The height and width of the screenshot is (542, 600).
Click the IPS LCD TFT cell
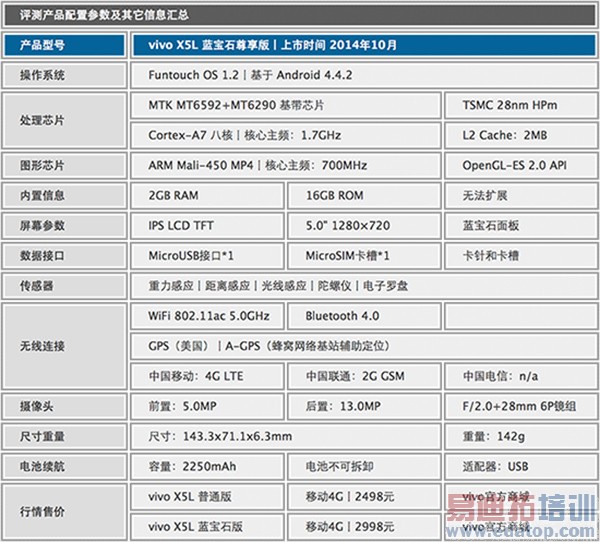pos(207,226)
